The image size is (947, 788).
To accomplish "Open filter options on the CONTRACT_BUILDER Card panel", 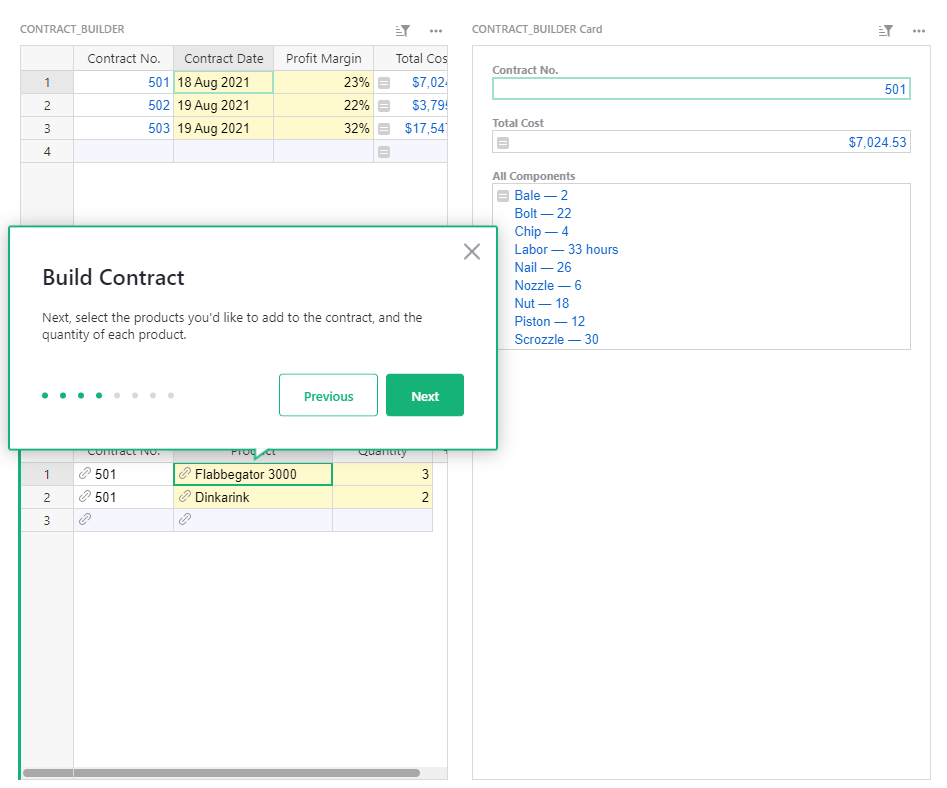I will point(884,30).
